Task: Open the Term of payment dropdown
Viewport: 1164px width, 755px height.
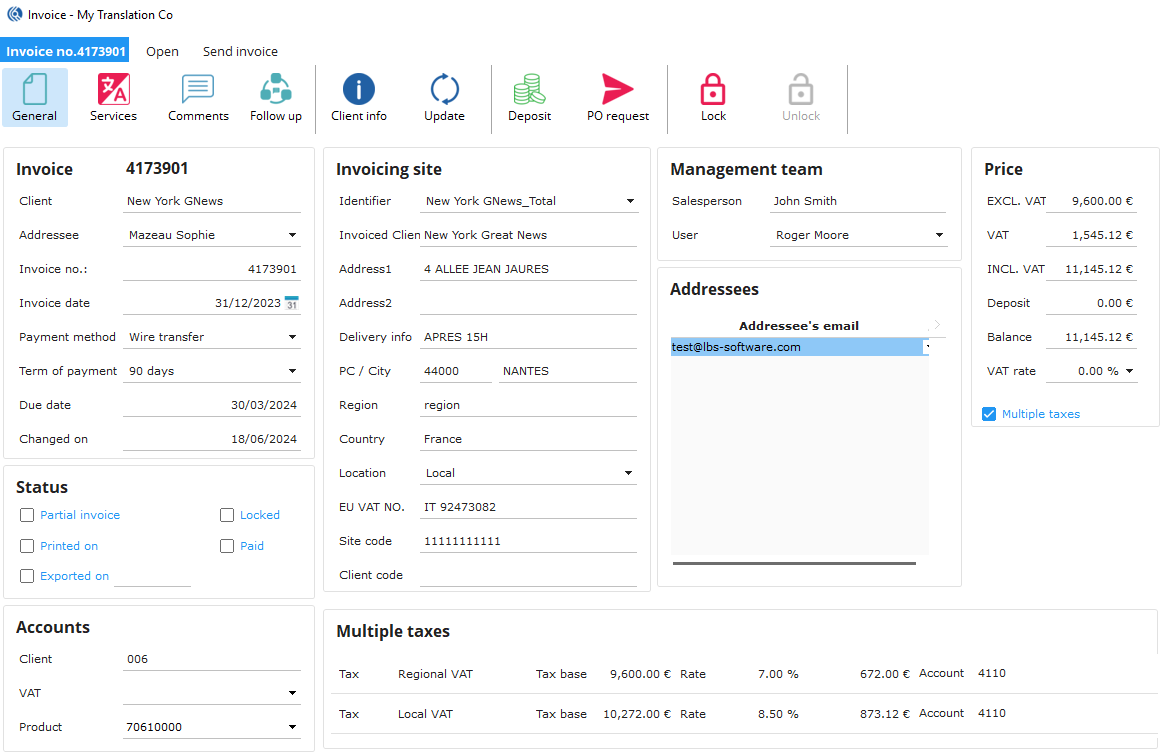Action: [292, 371]
